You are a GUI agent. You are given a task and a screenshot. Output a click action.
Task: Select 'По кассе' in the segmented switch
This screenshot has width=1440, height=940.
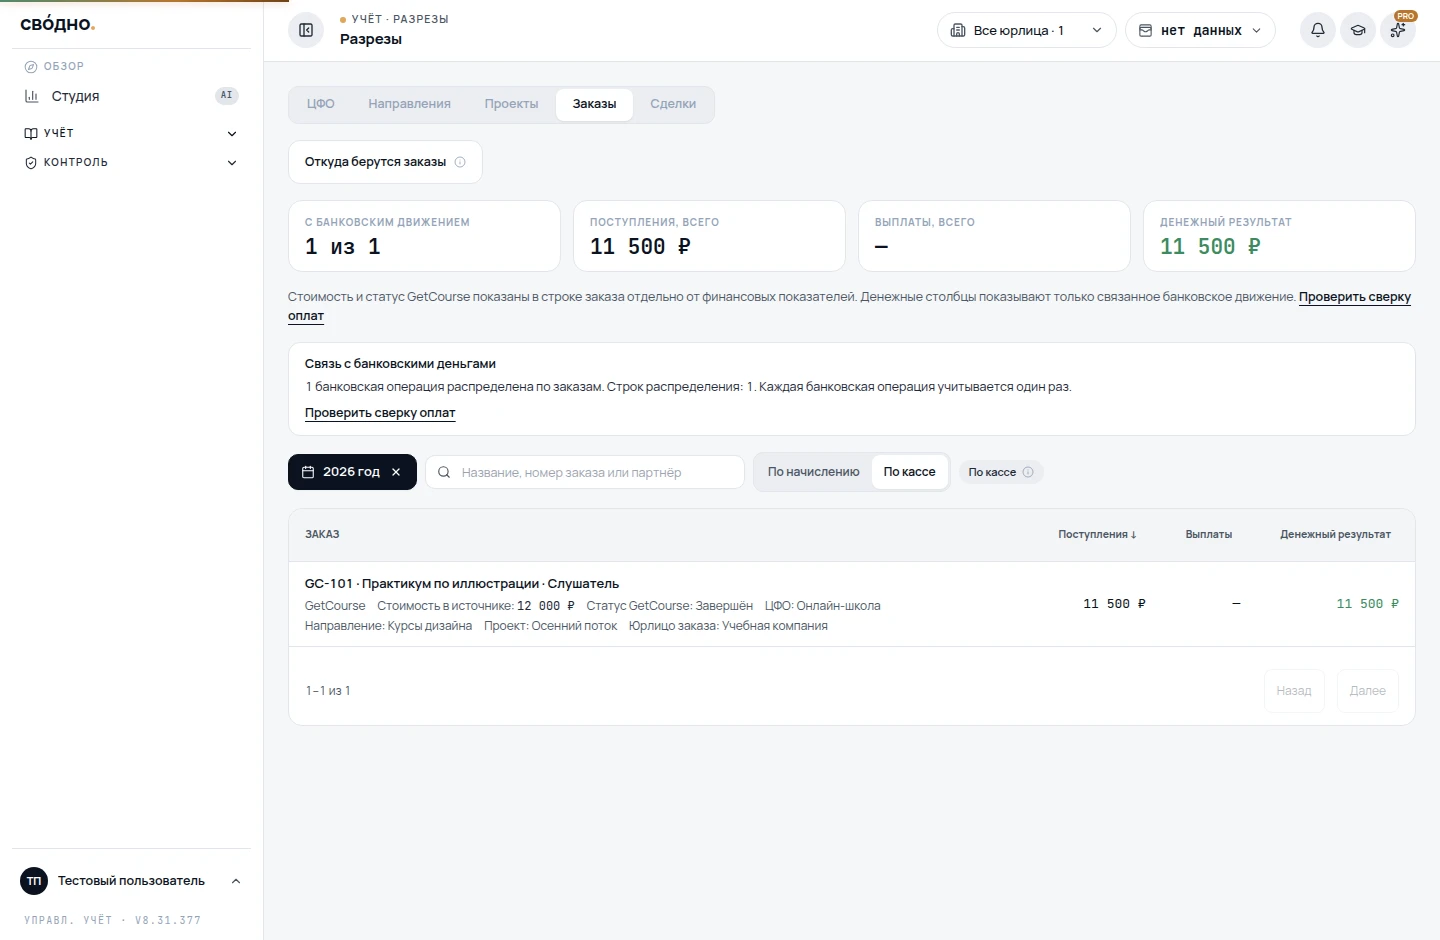pyautogui.click(x=910, y=472)
